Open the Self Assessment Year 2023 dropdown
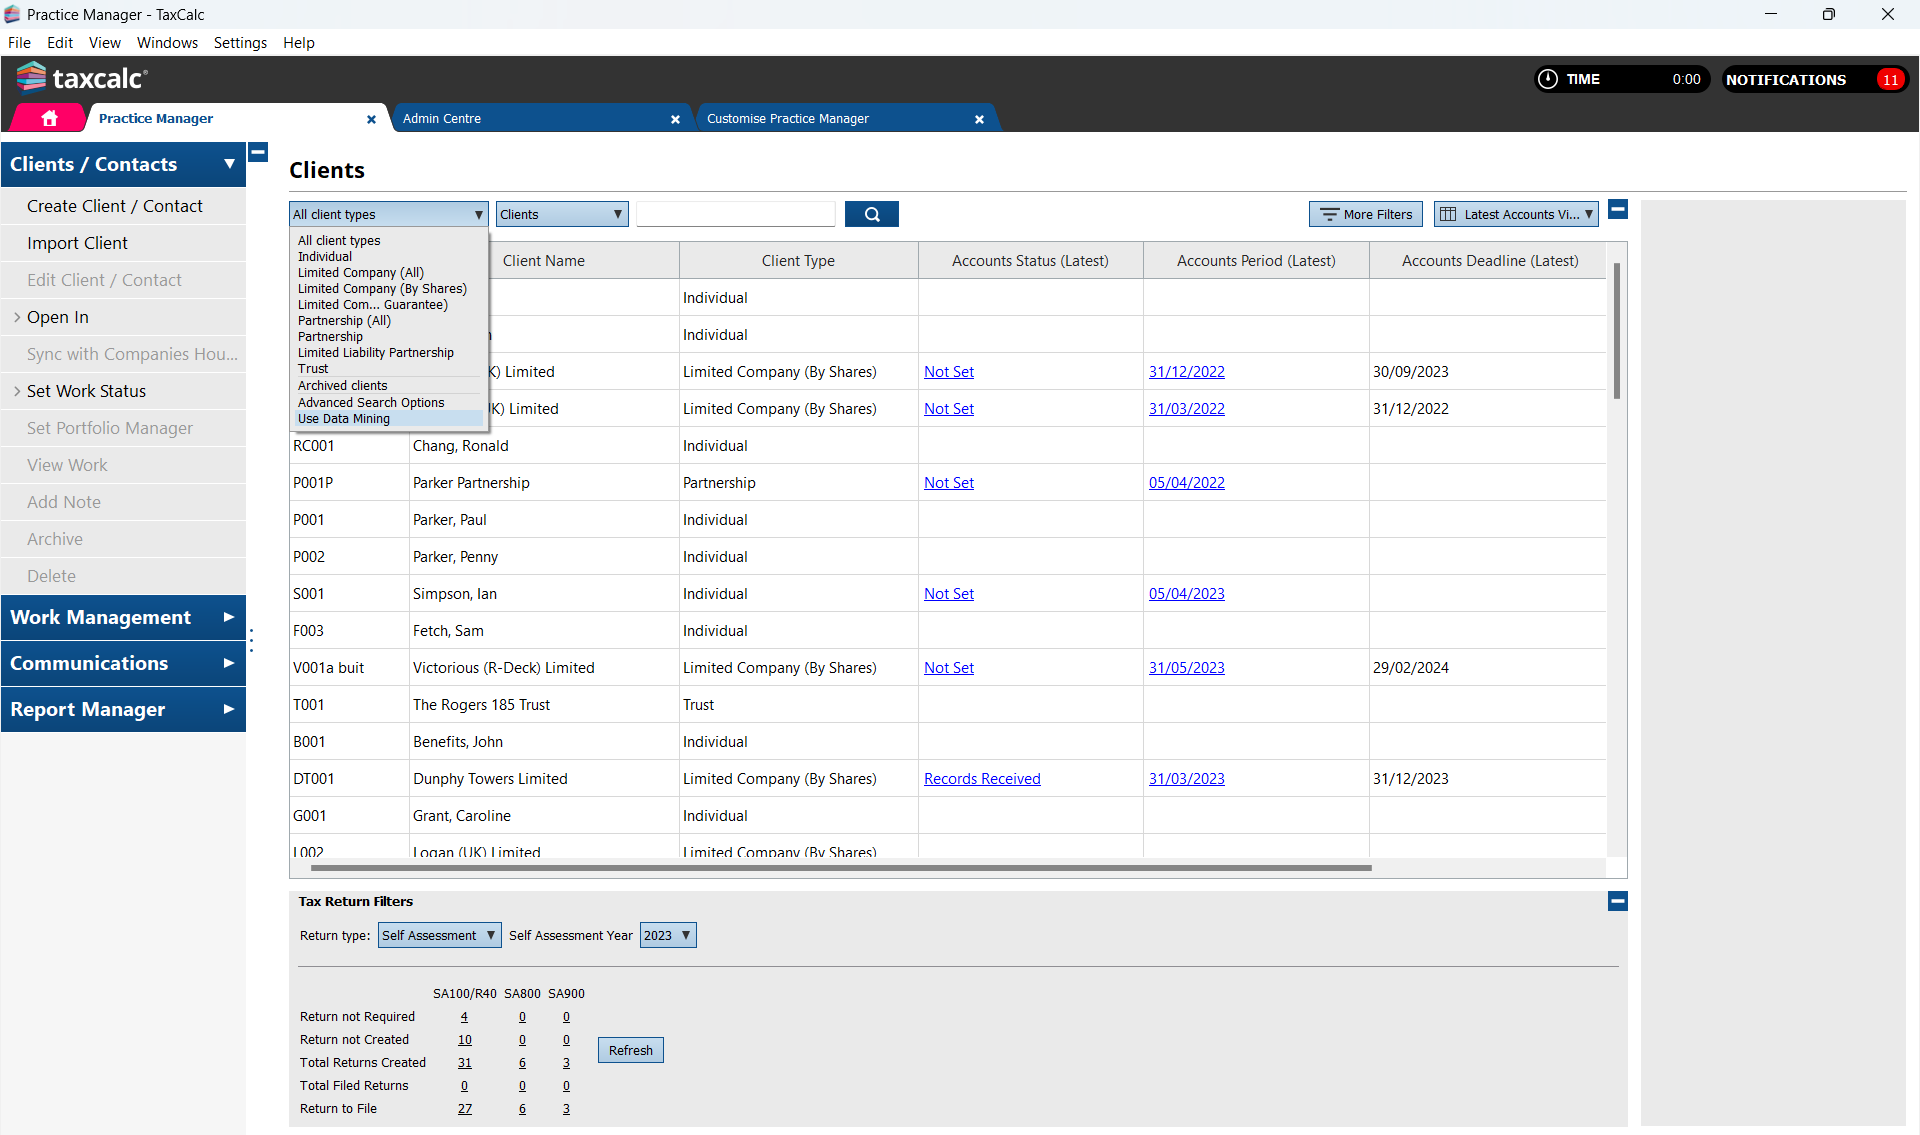This screenshot has height=1135, width=1920. click(667, 935)
